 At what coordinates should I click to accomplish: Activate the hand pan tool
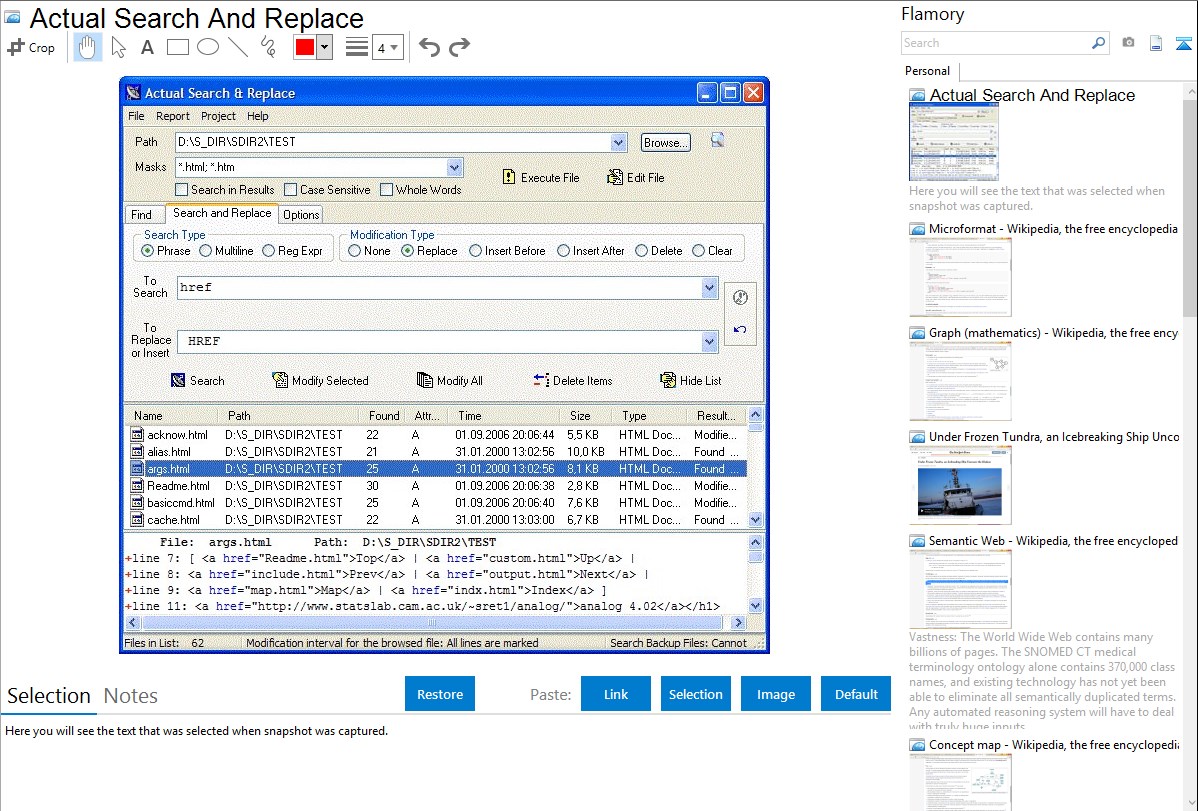(87, 47)
